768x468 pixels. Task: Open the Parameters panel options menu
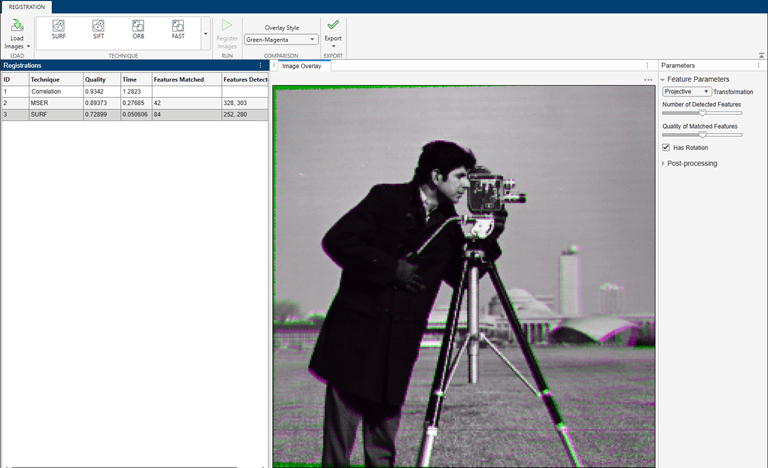pos(759,65)
